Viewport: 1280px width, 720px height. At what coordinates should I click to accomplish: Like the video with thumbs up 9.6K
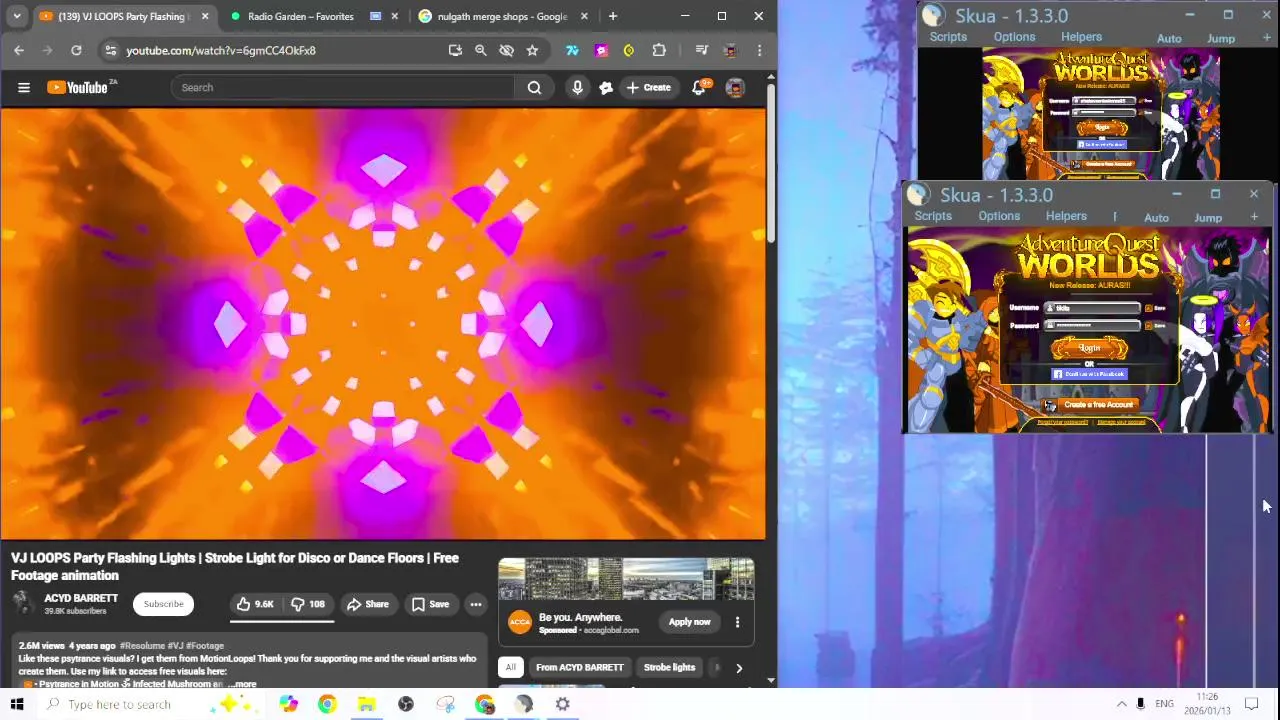pos(255,604)
